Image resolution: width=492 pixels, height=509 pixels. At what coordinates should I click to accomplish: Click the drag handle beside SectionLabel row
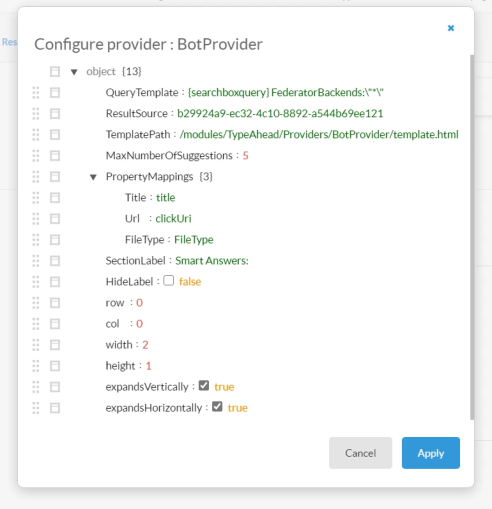[36, 261]
